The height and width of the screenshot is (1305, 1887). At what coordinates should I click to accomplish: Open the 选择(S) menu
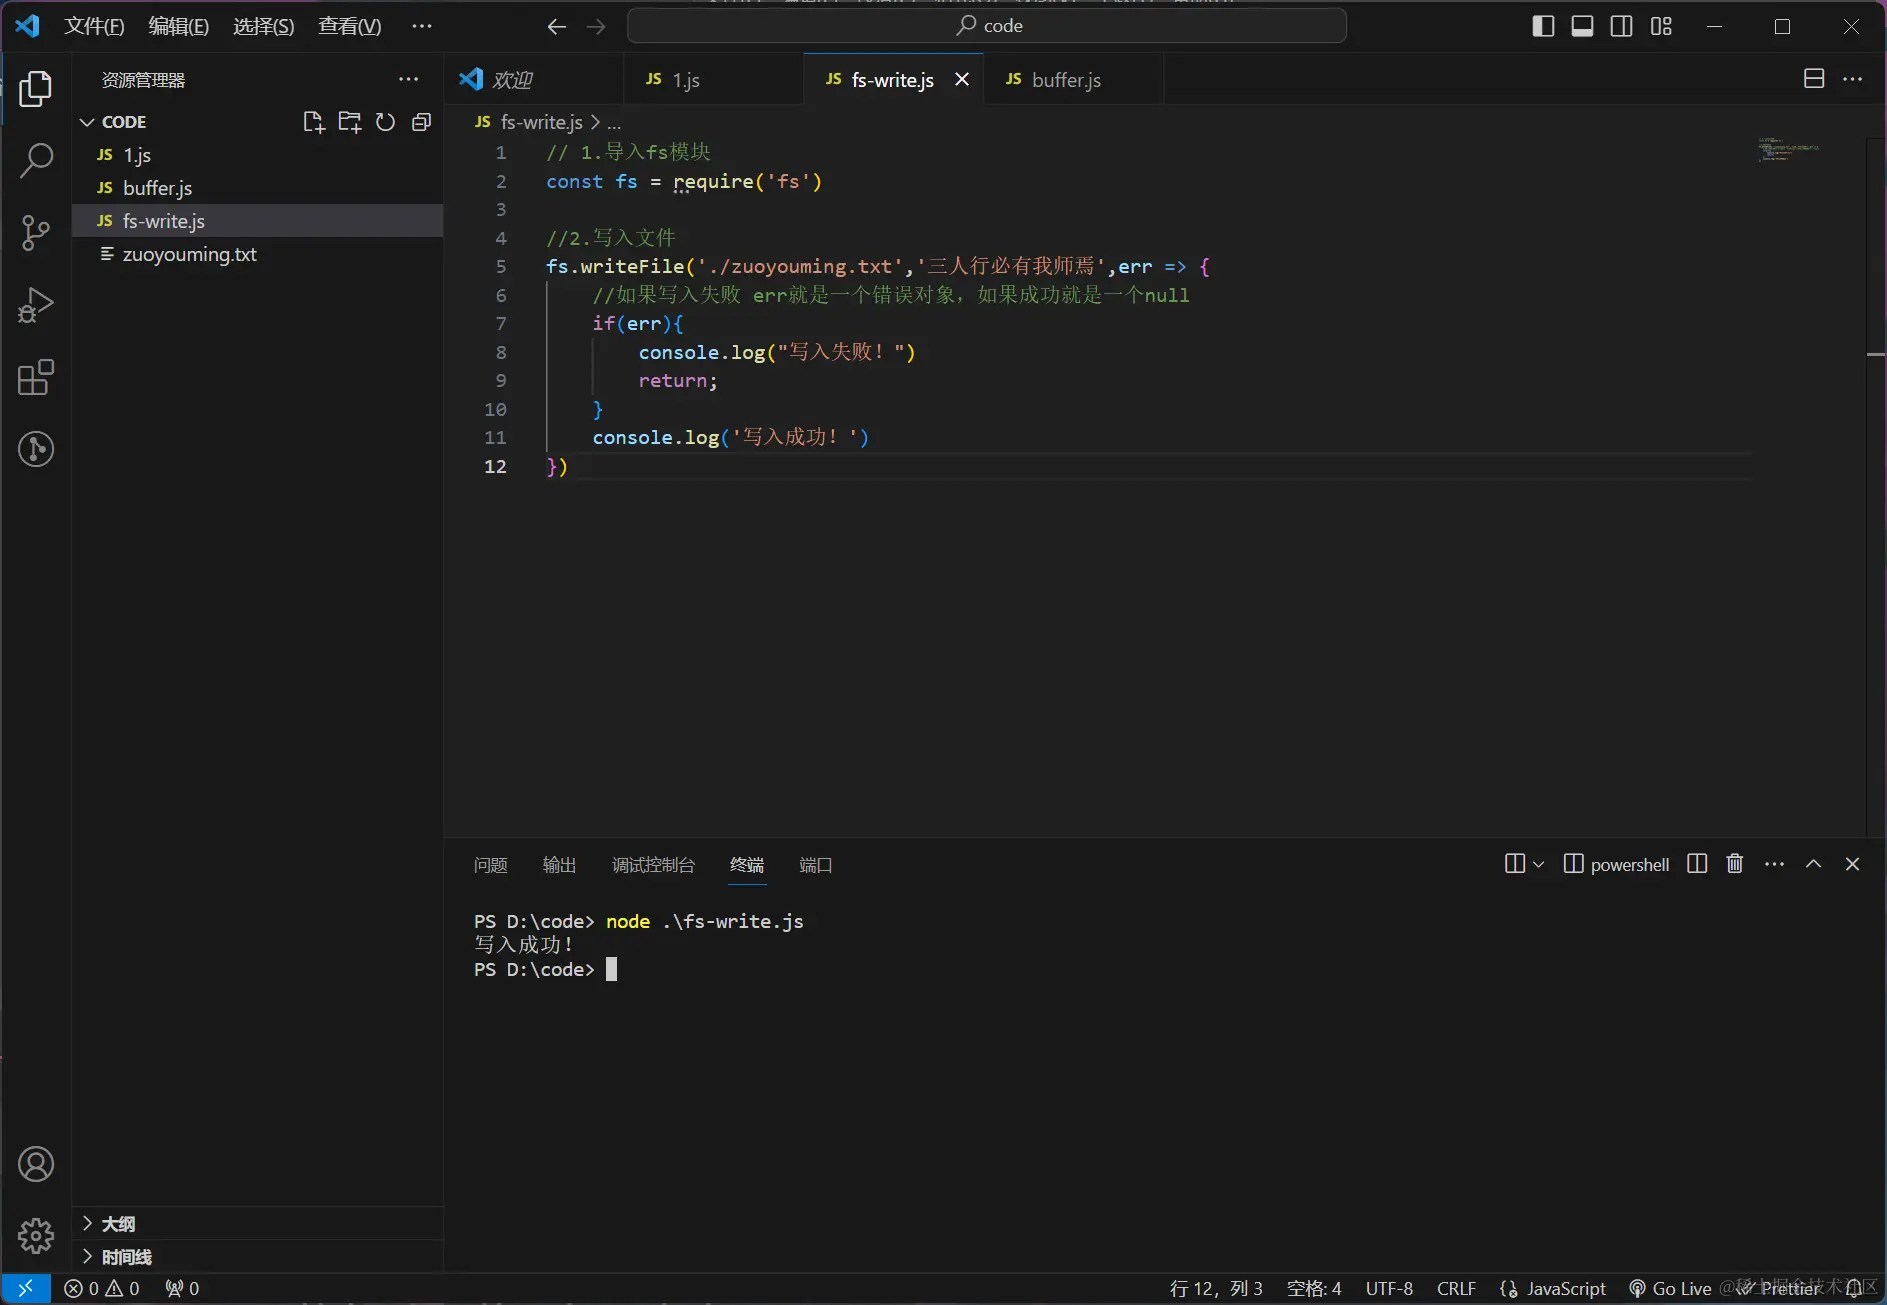(x=264, y=26)
